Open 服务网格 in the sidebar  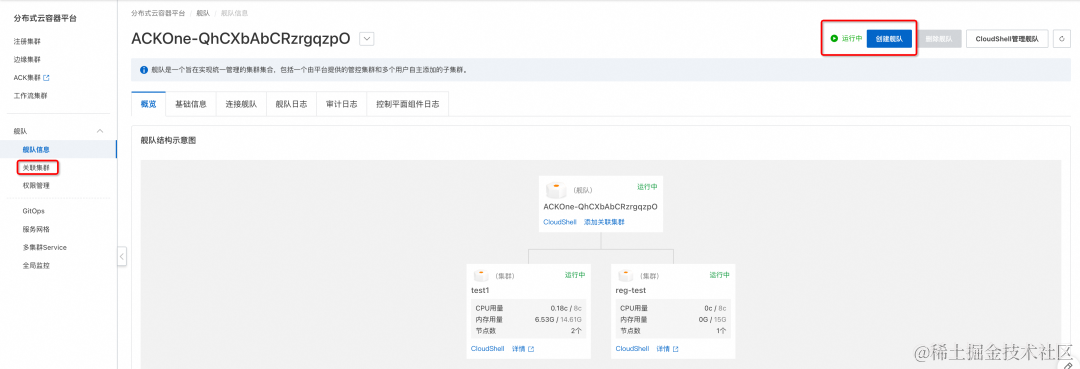36,229
